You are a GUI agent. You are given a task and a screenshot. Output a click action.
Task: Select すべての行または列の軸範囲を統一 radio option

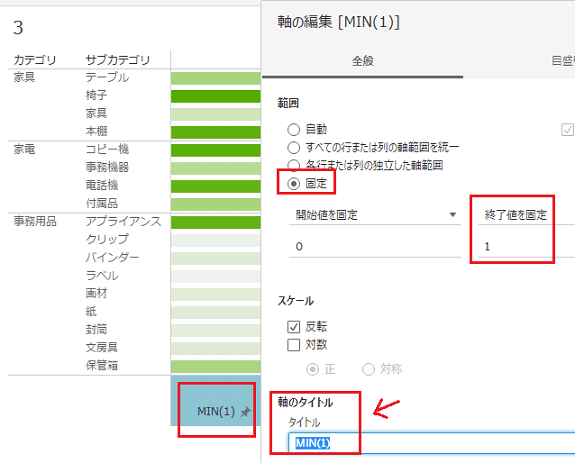tap(293, 147)
